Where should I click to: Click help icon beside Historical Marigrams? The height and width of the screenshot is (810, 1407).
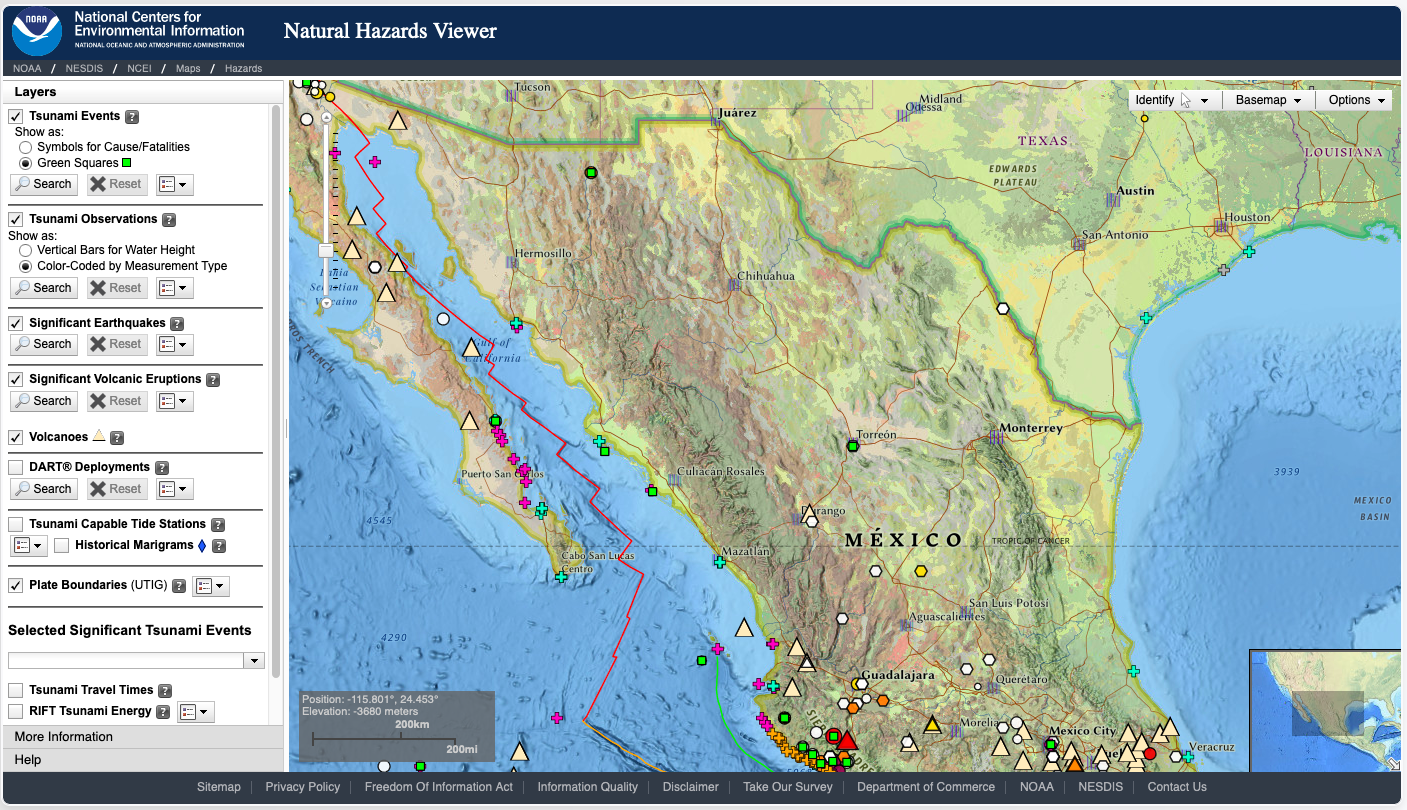point(219,546)
